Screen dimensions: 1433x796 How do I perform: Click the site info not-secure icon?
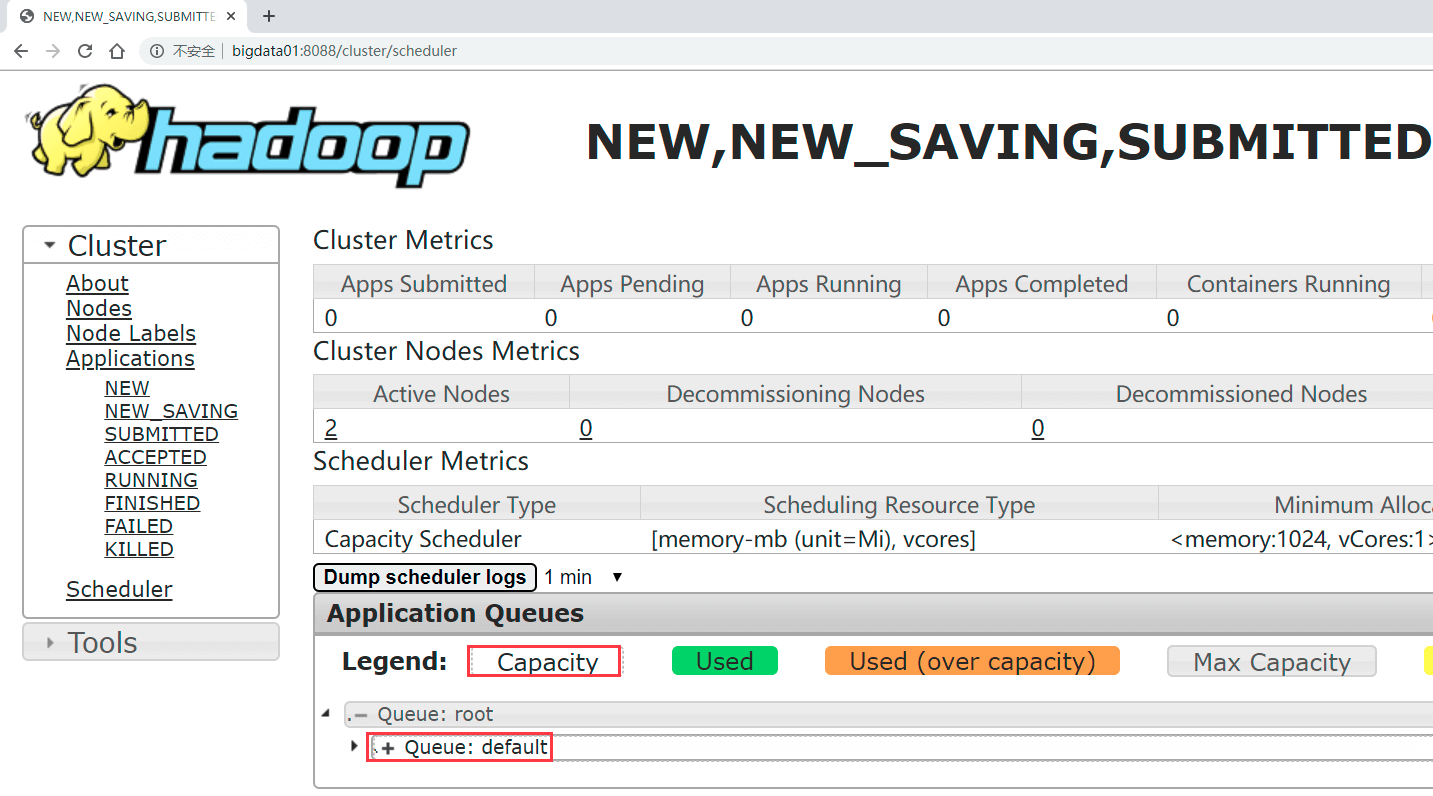[157, 51]
